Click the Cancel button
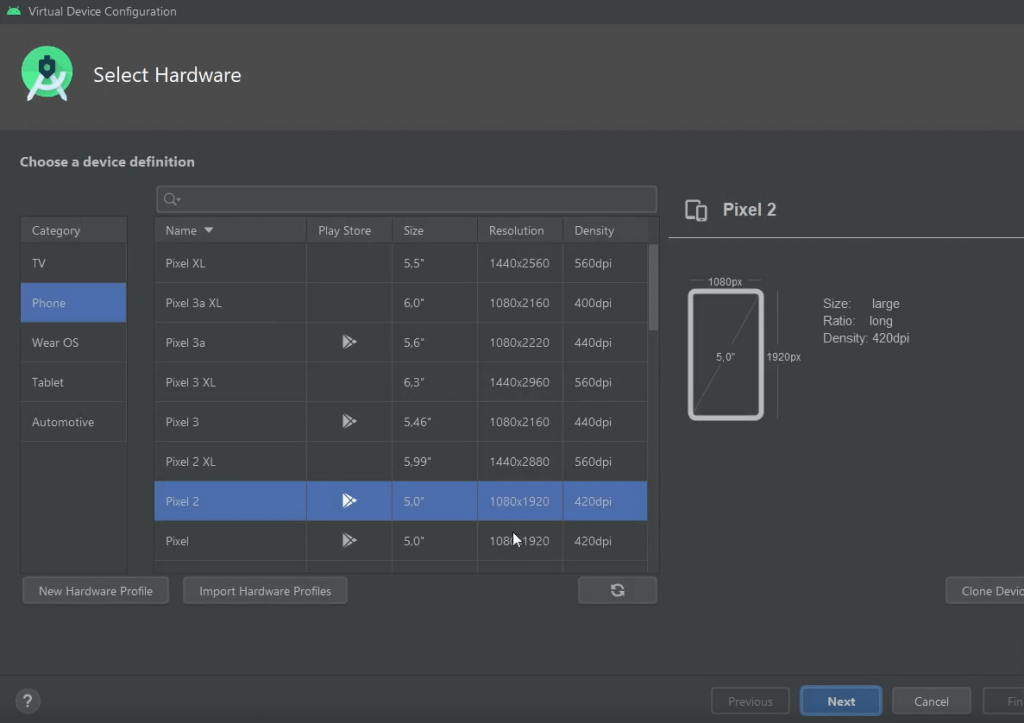This screenshot has width=1024, height=723. pyautogui.click(x=931, y=701)
